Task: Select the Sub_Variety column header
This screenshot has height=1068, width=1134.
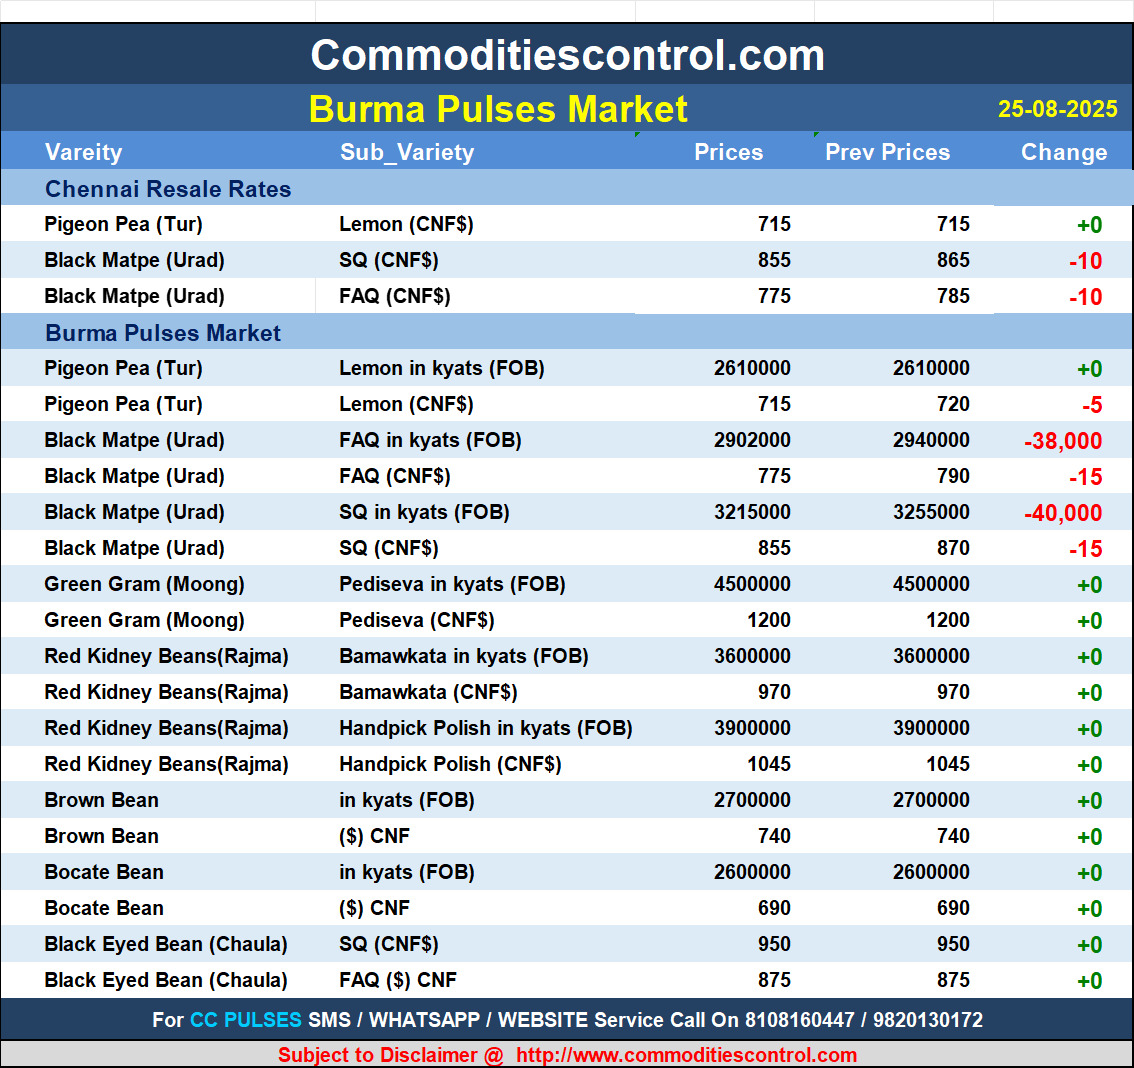Action: coord(407,152)
